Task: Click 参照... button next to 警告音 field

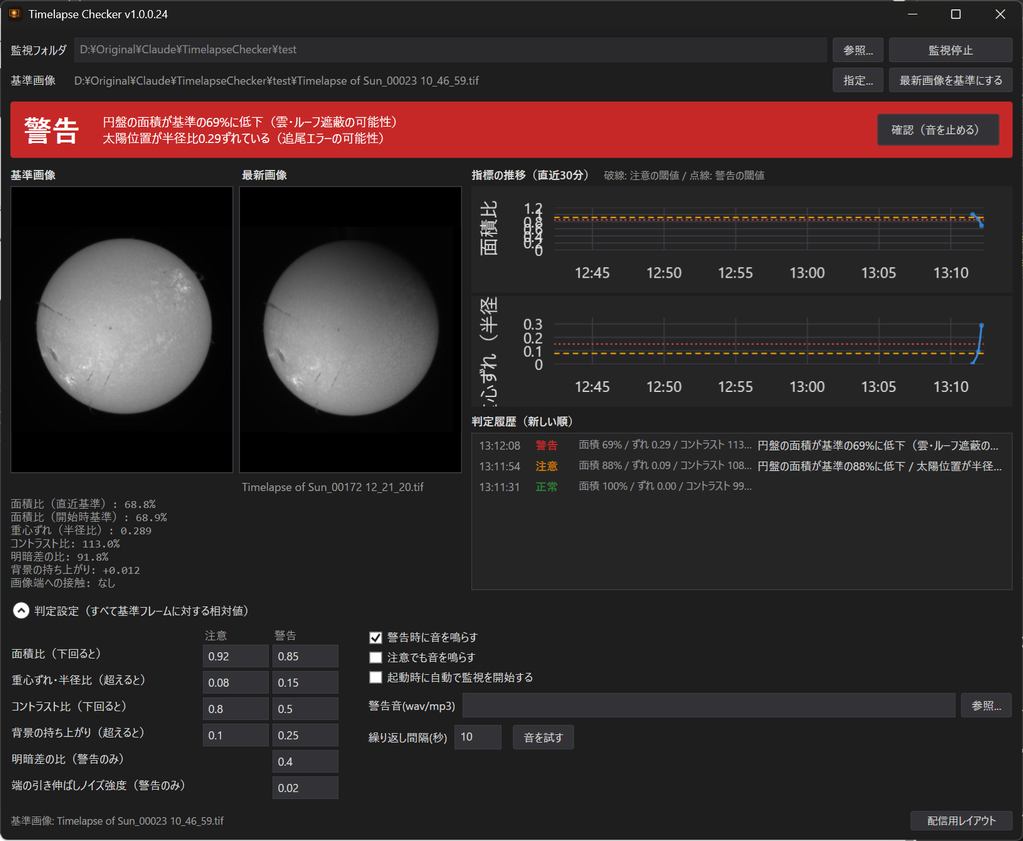Action: point(986,705)
